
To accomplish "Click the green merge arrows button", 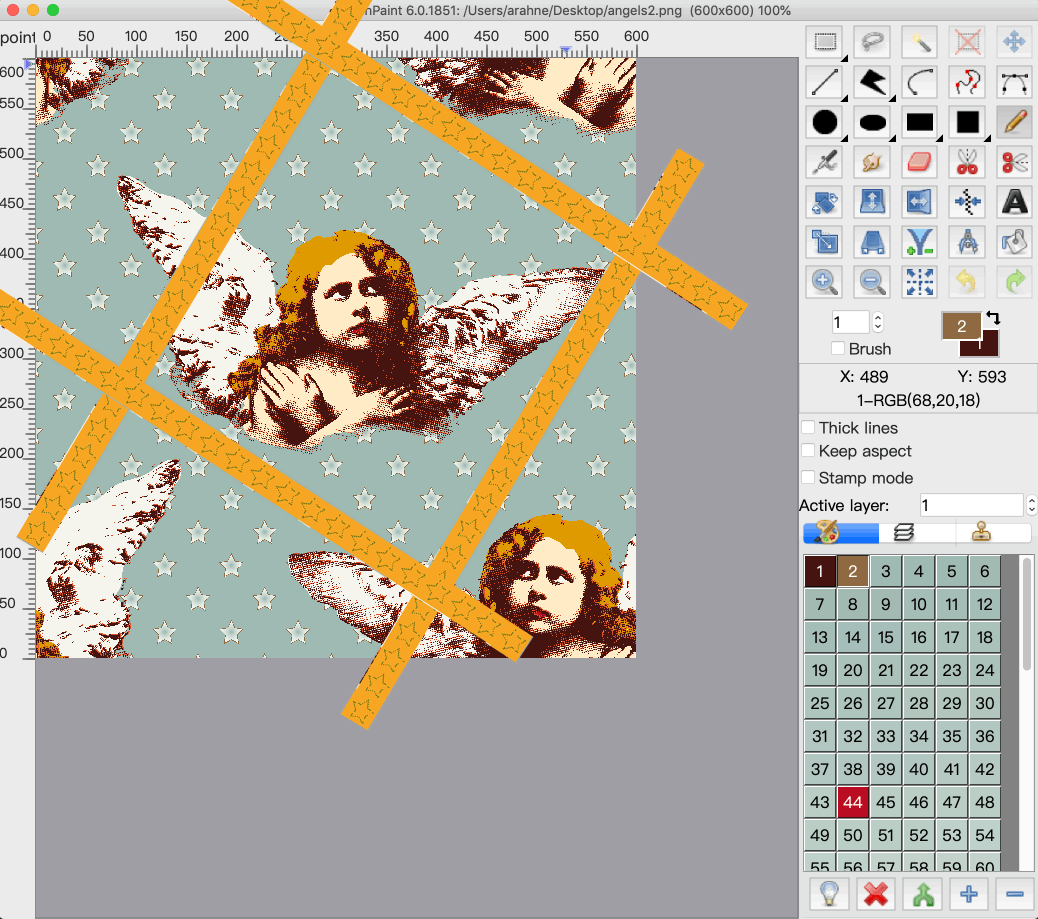I will 923,895.
